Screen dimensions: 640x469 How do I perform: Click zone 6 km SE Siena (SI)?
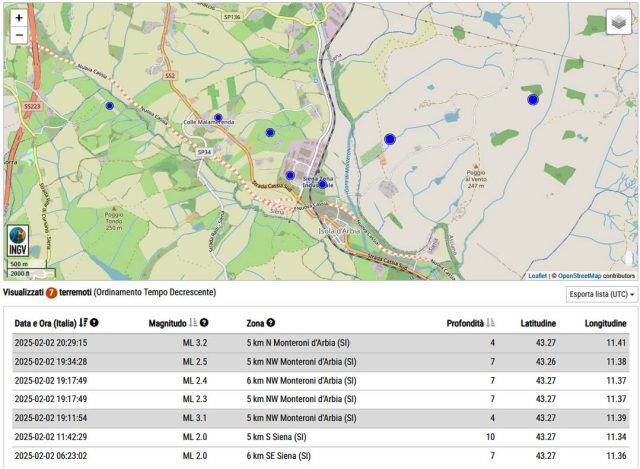(278, 456)
